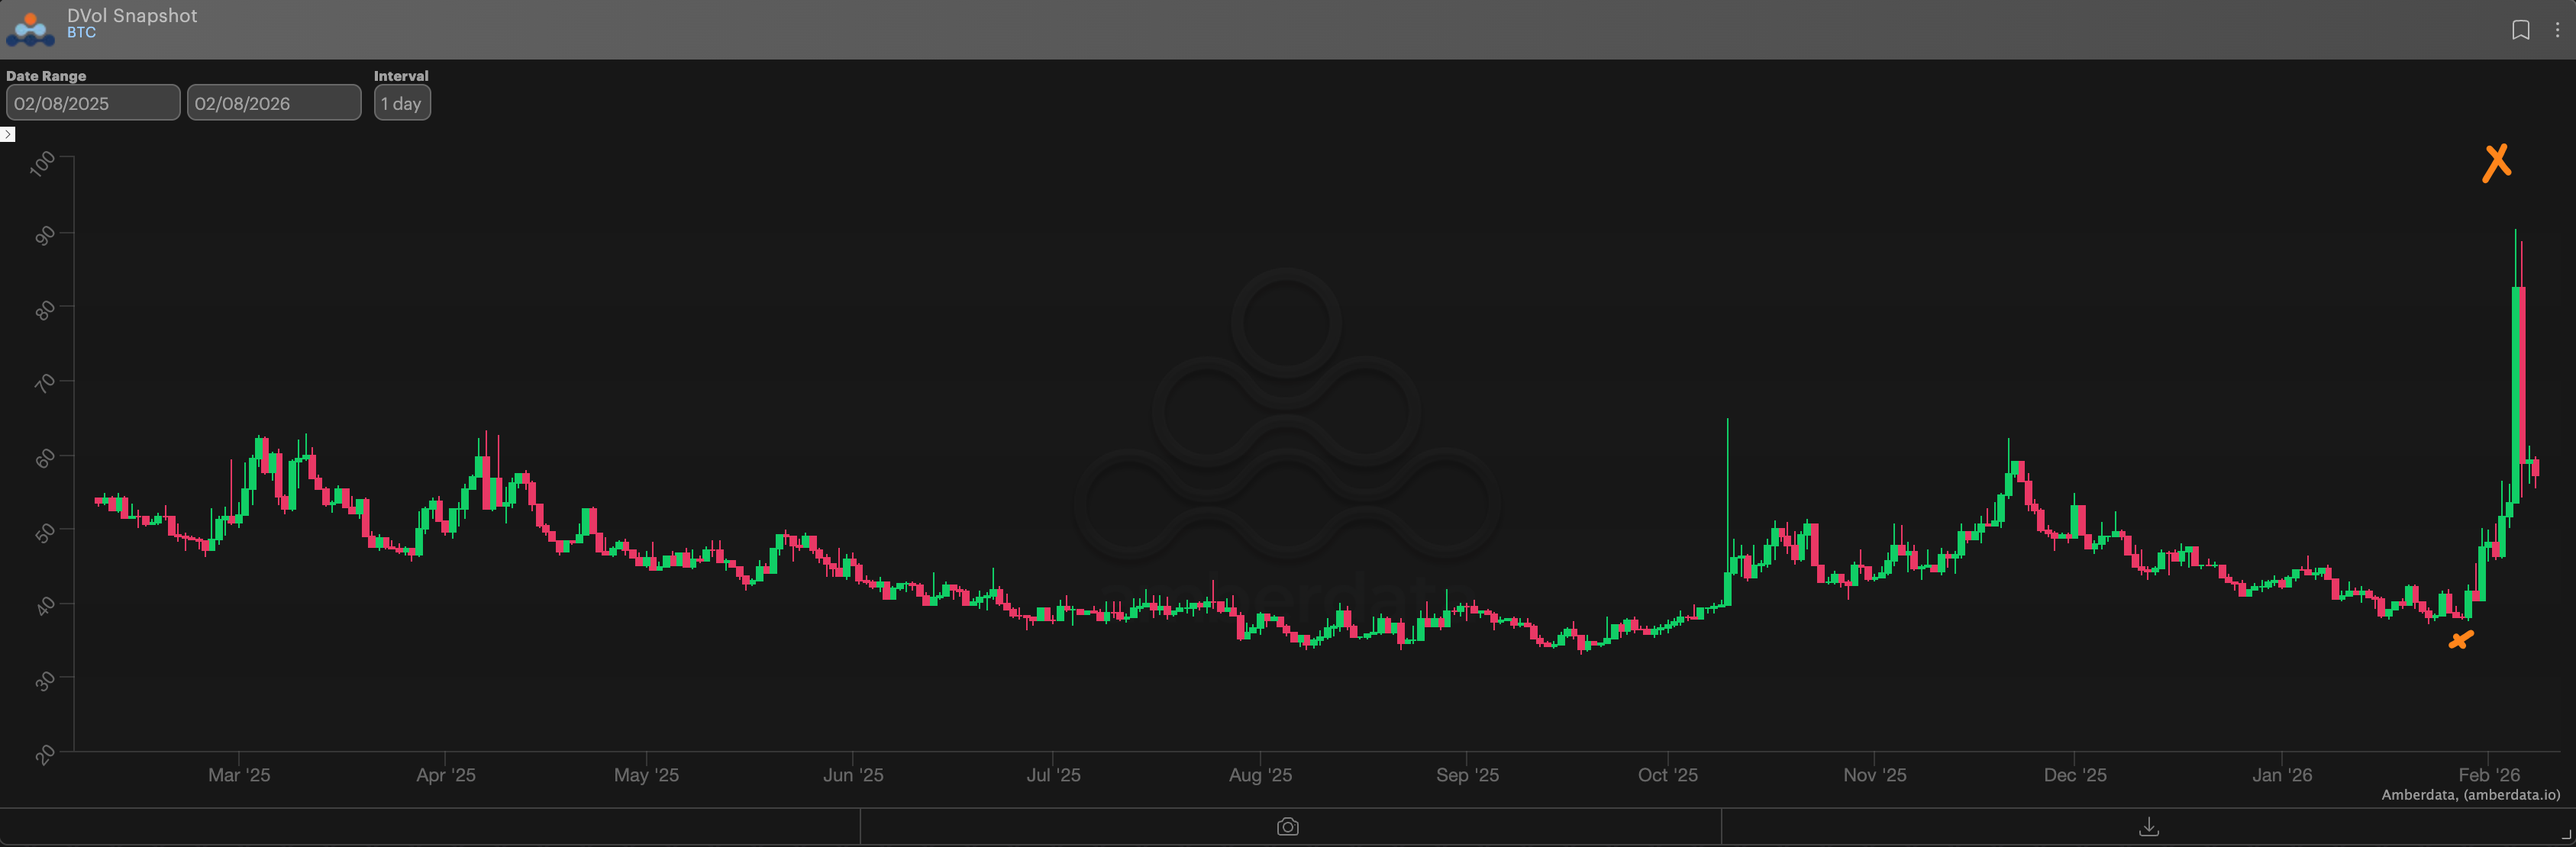Click the start date field 02/08/2025
2576x847 pixels.
[93, 103]
